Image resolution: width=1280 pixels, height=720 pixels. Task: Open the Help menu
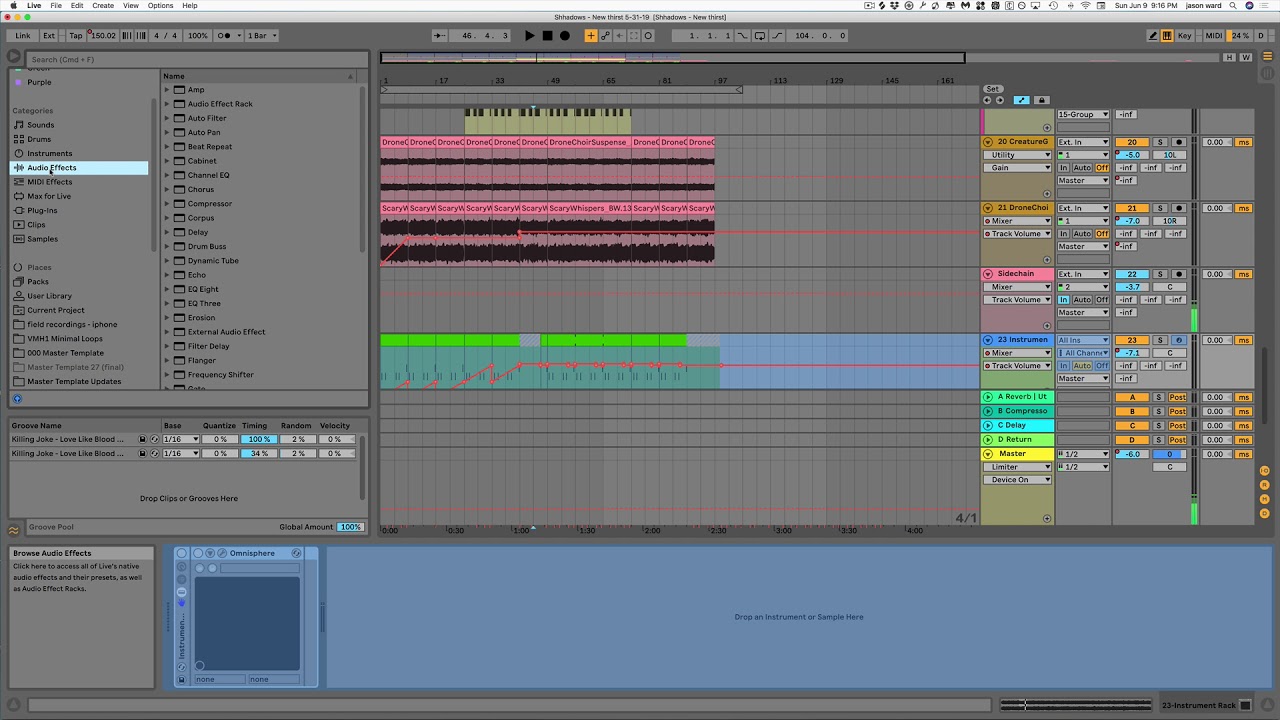click(190, 5)
